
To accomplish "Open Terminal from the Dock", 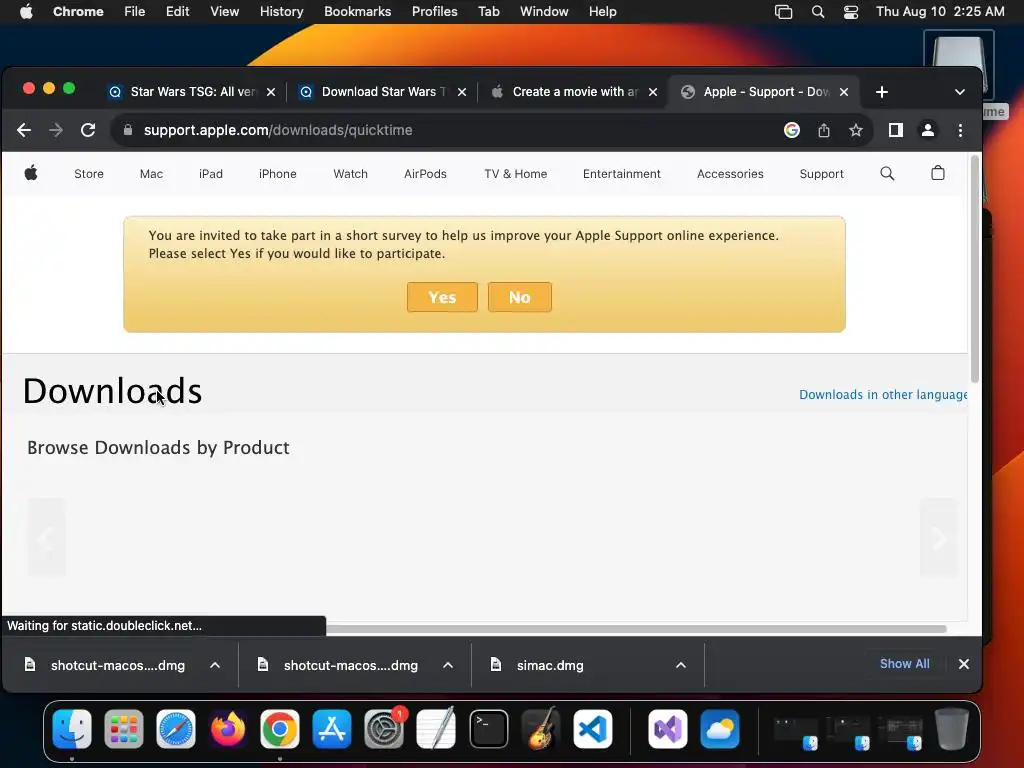I will [x=488, y=729].
